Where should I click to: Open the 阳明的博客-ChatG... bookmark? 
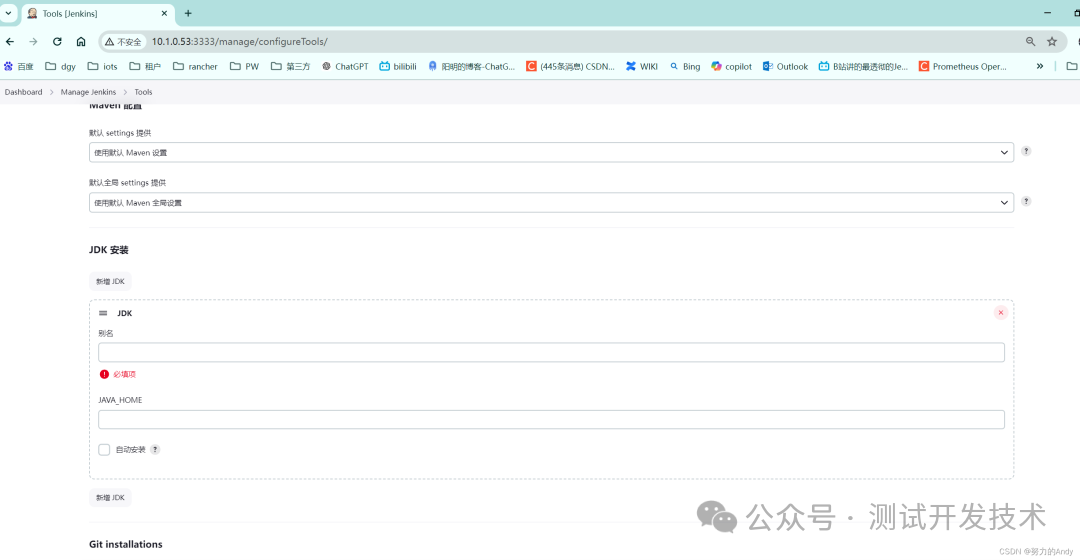(472, 66)
